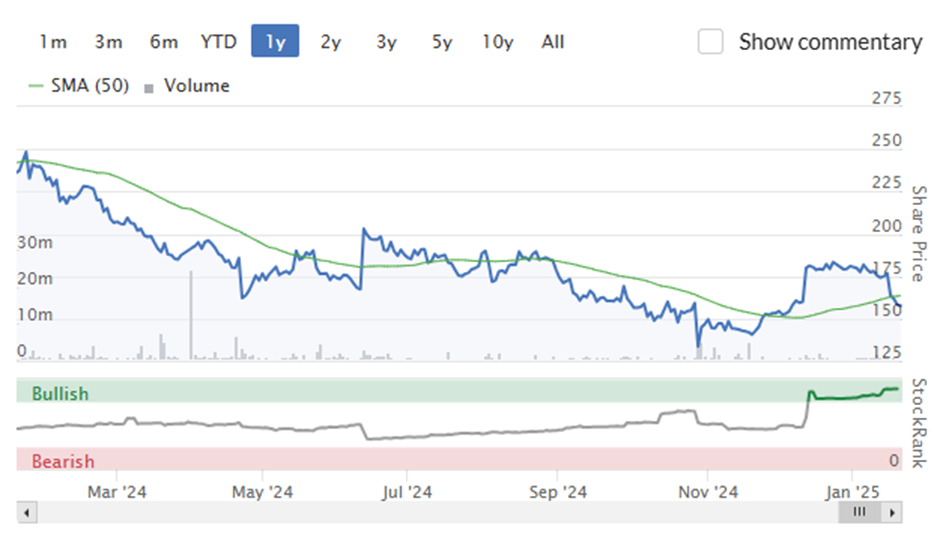Viewport: 940px width, 534px height.
Task: Click the Jul '24 axis label
Action: click(407, 492)
